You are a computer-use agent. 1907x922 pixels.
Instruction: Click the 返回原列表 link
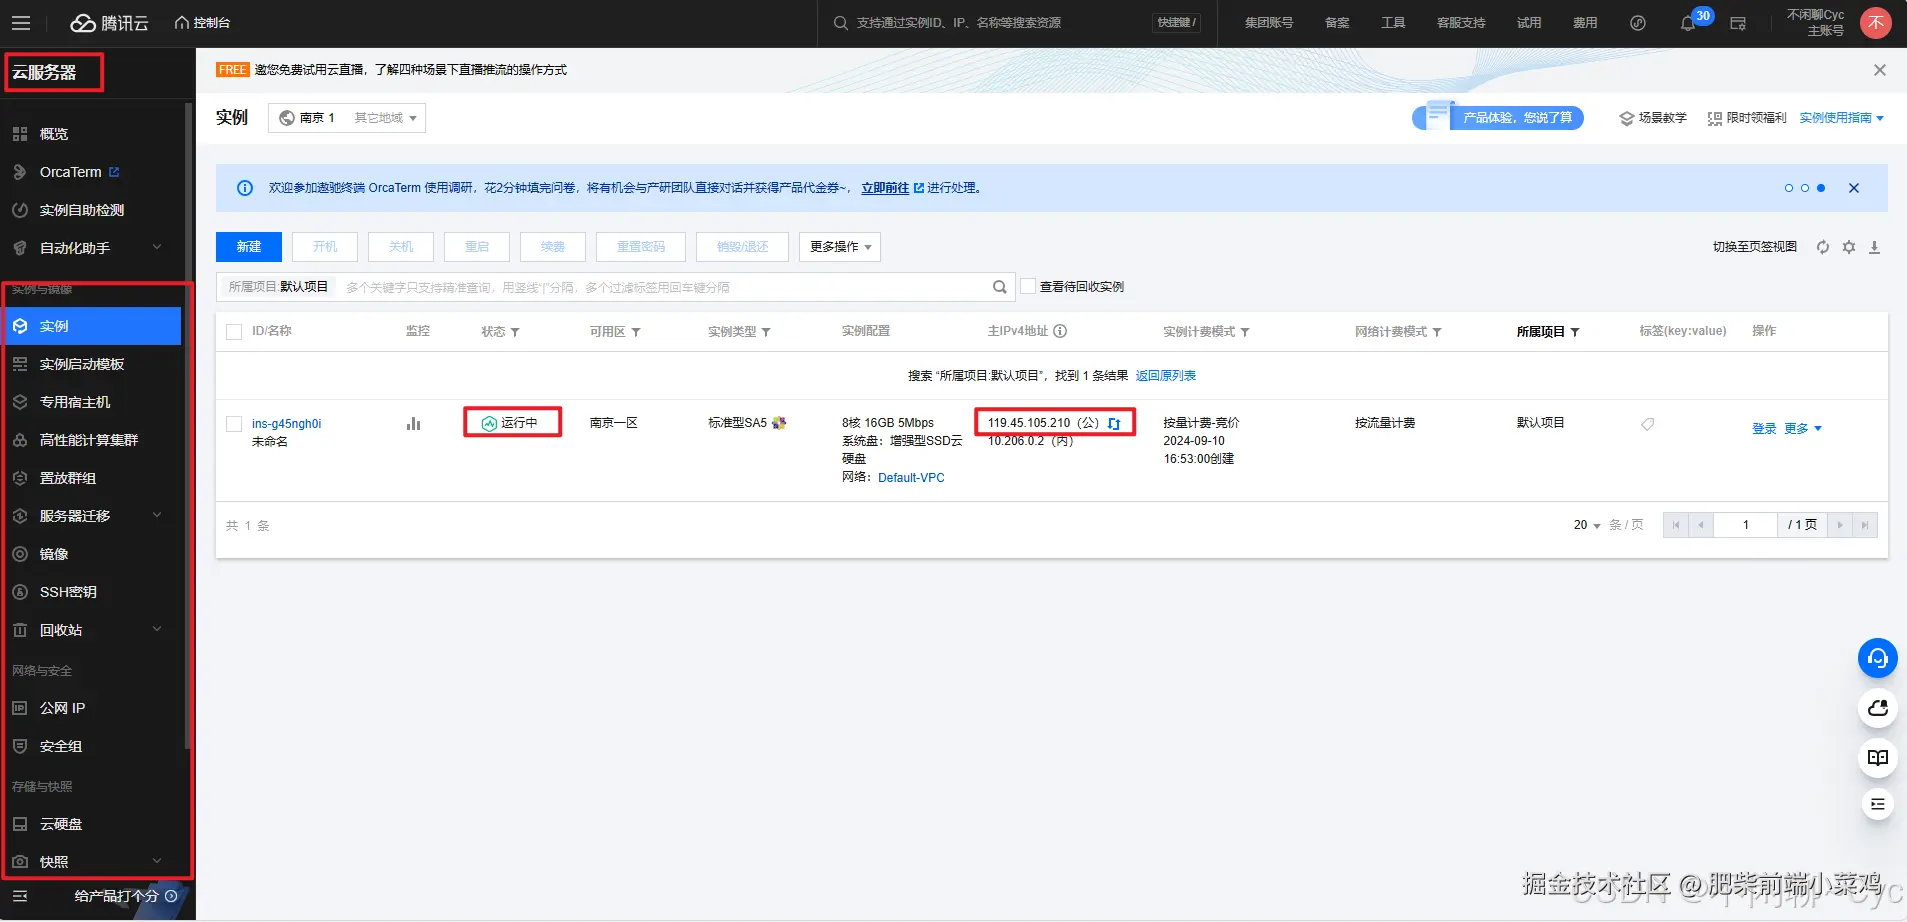click(1166, 376)
